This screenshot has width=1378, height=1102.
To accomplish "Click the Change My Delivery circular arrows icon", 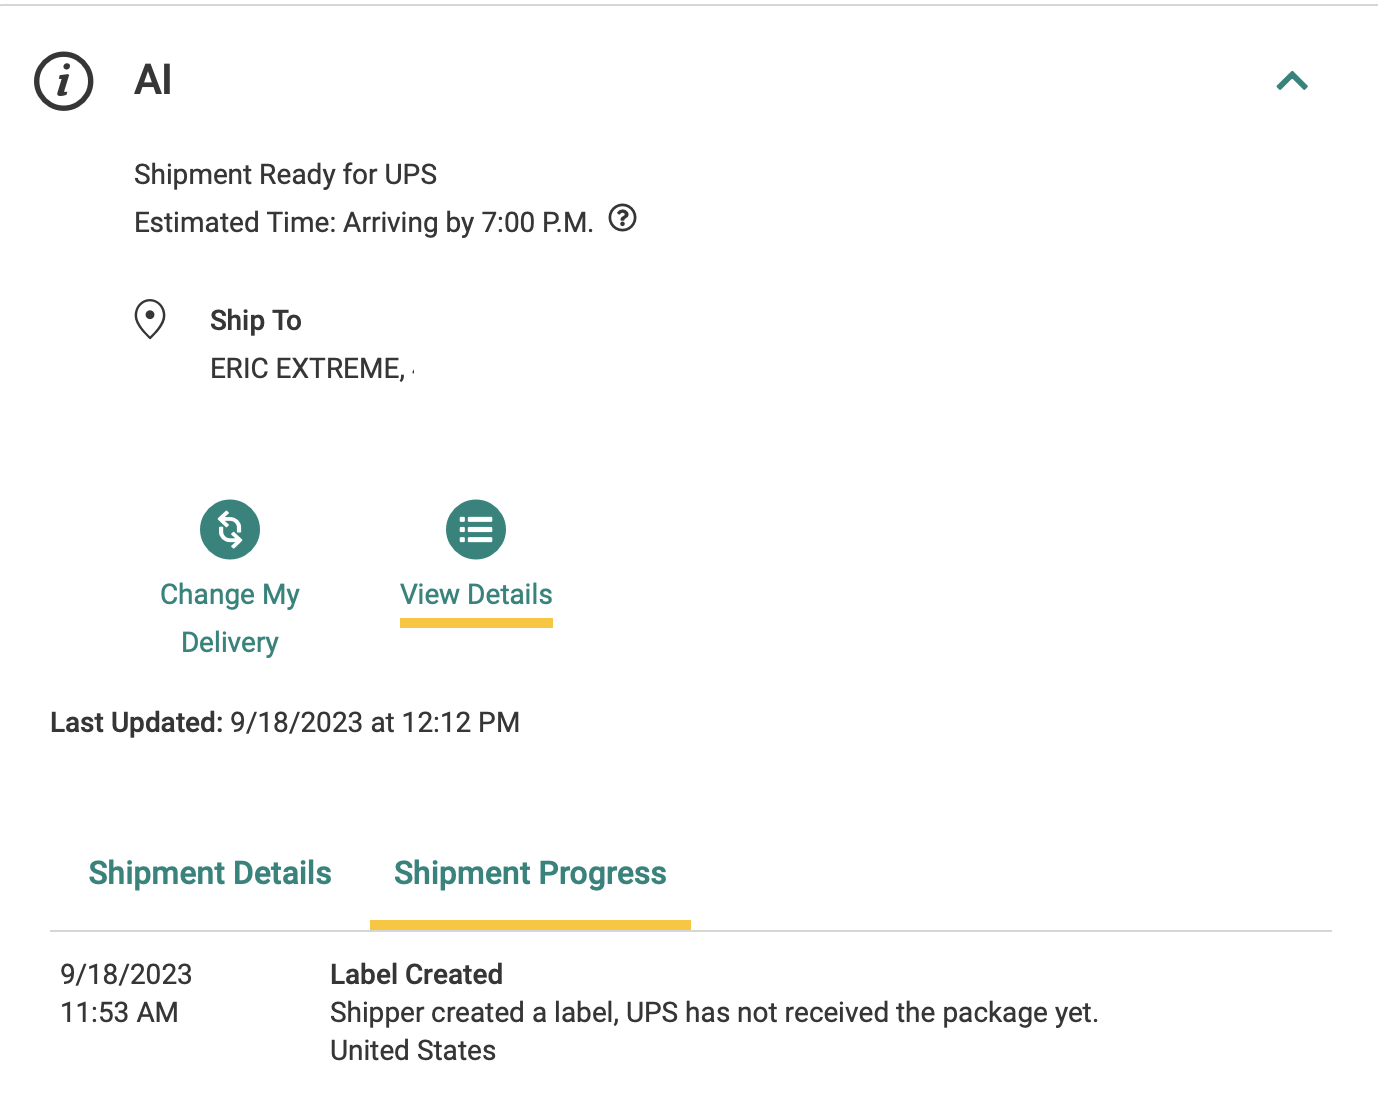I will click(230, 529).
